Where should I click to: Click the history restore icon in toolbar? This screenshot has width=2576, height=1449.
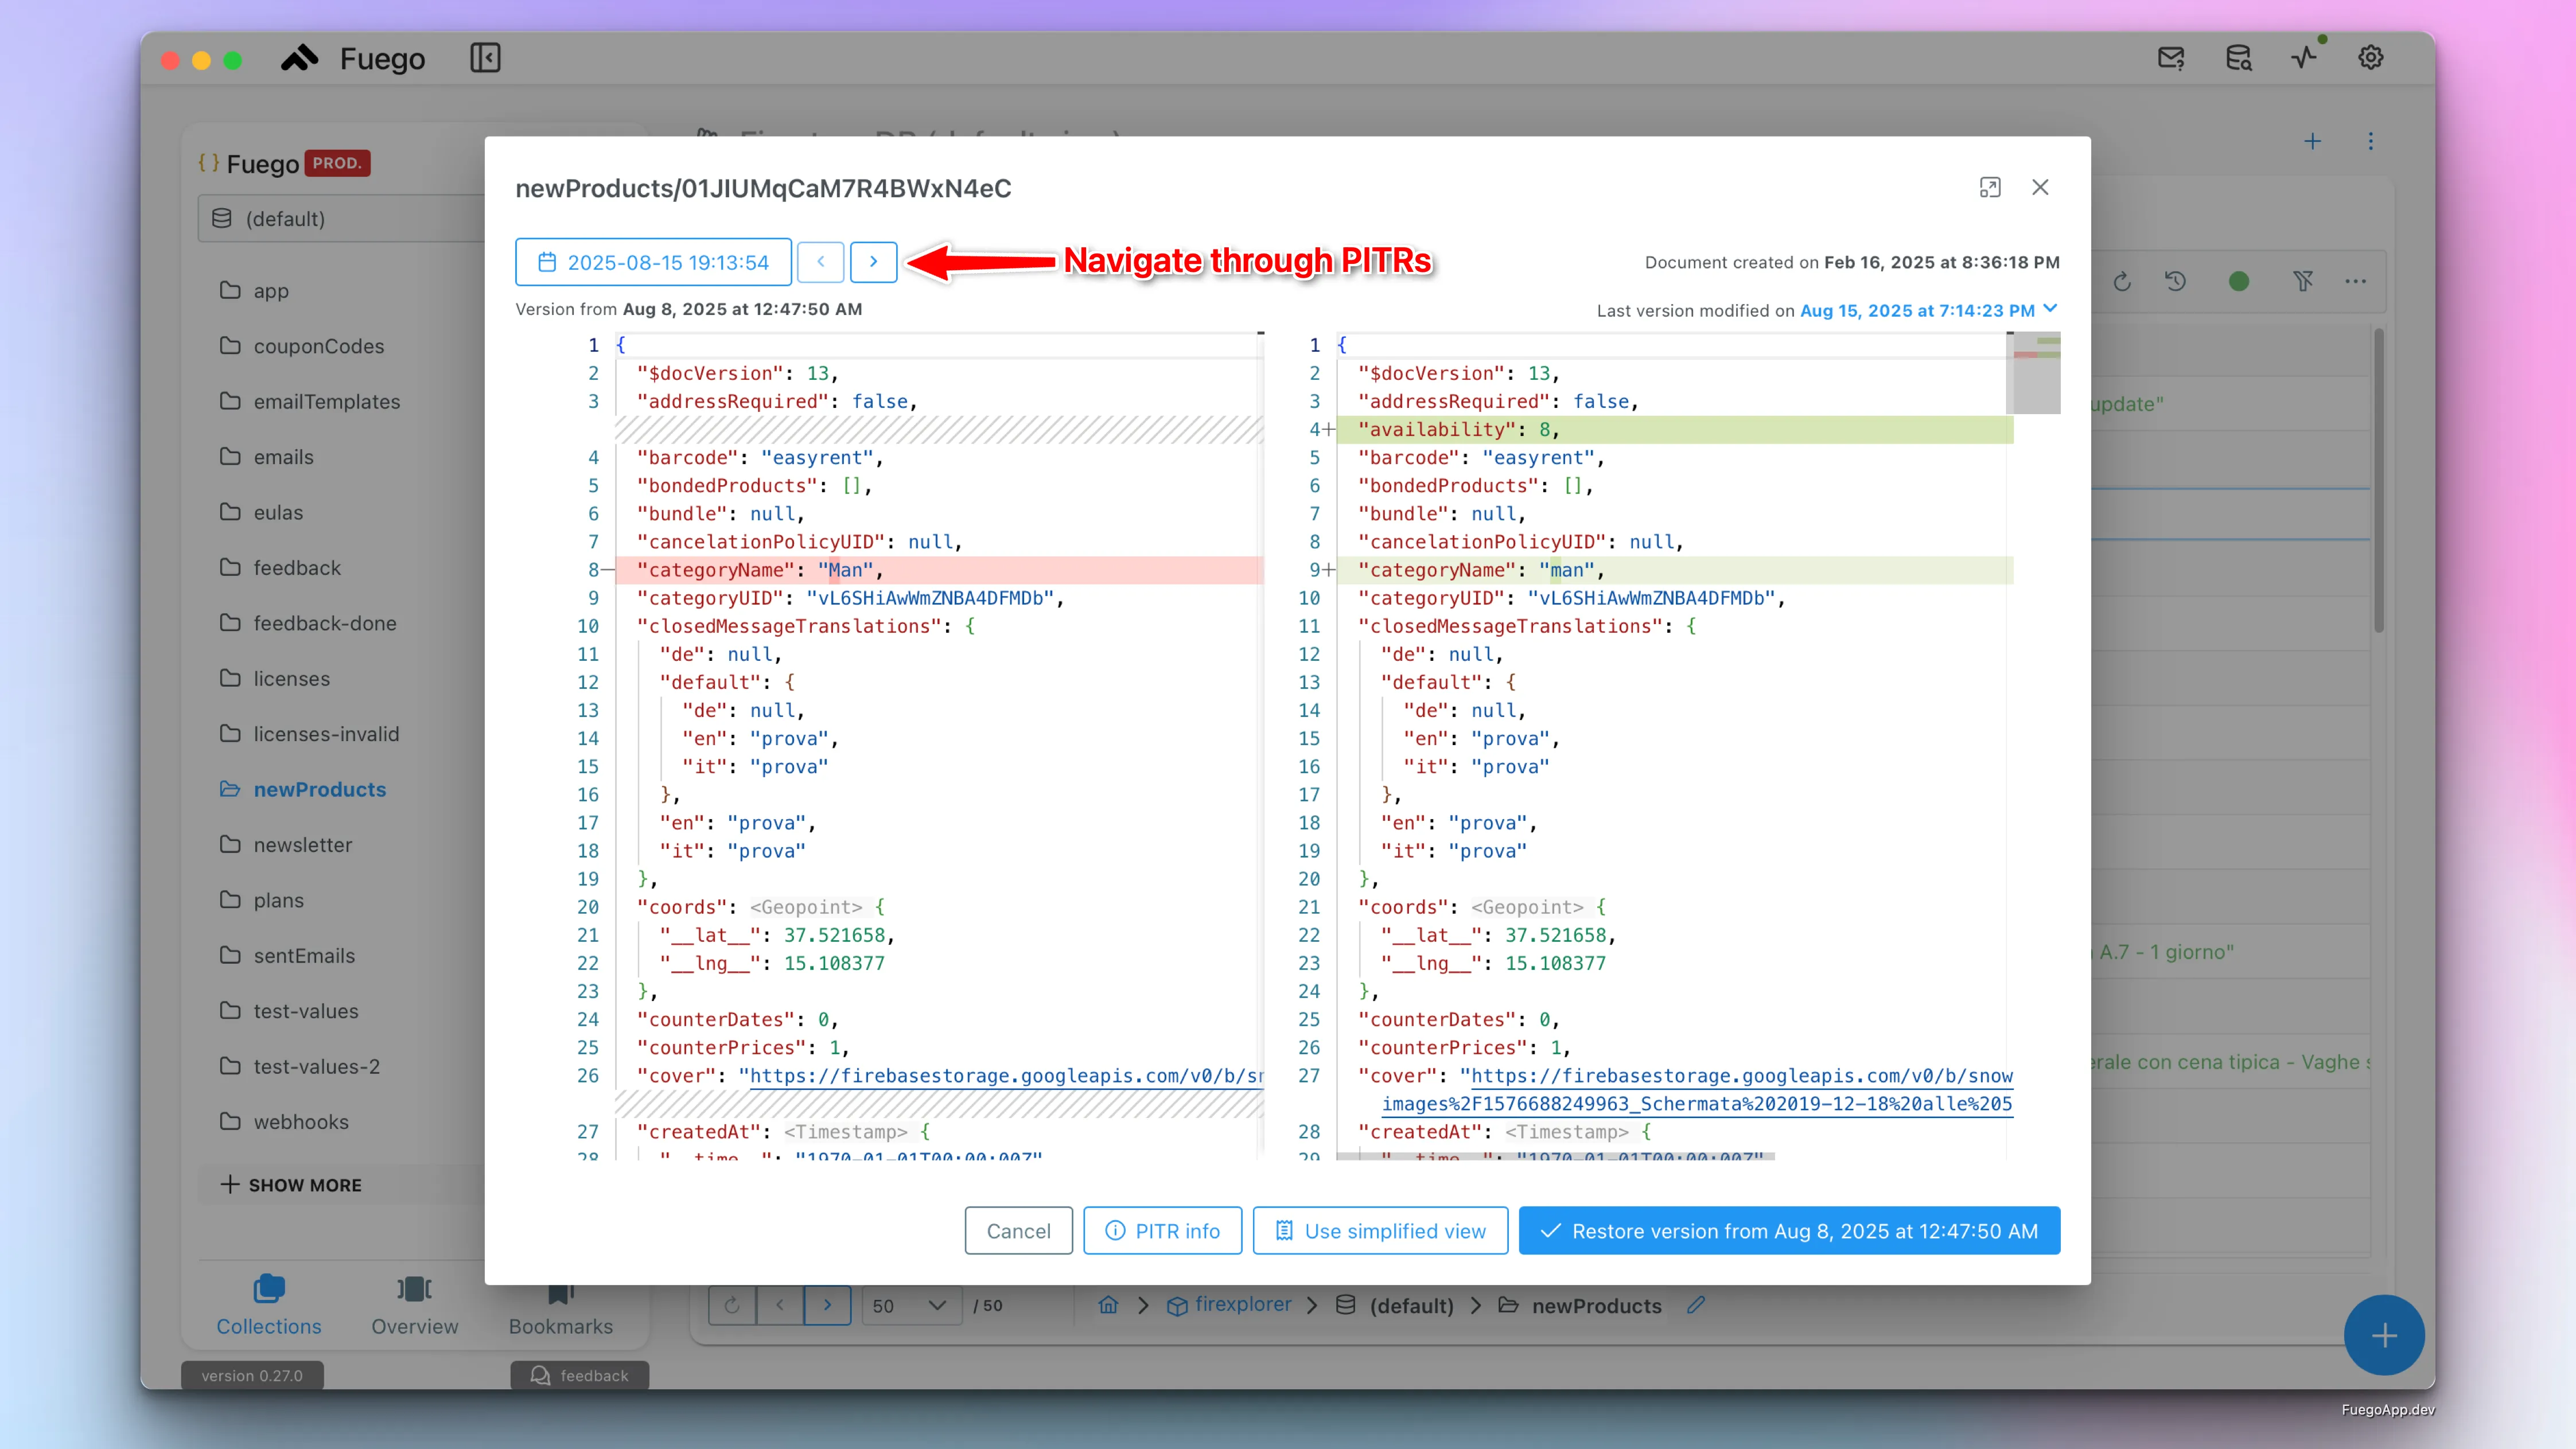[x=2175, y=282]
